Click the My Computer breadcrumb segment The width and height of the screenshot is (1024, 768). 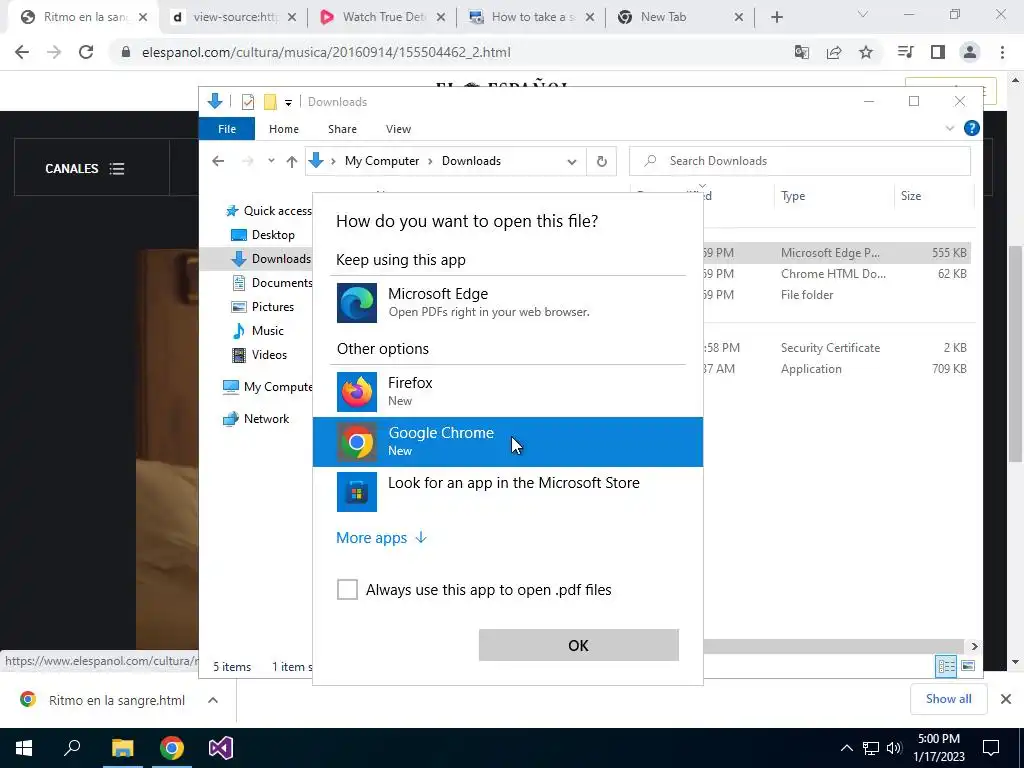382,161
